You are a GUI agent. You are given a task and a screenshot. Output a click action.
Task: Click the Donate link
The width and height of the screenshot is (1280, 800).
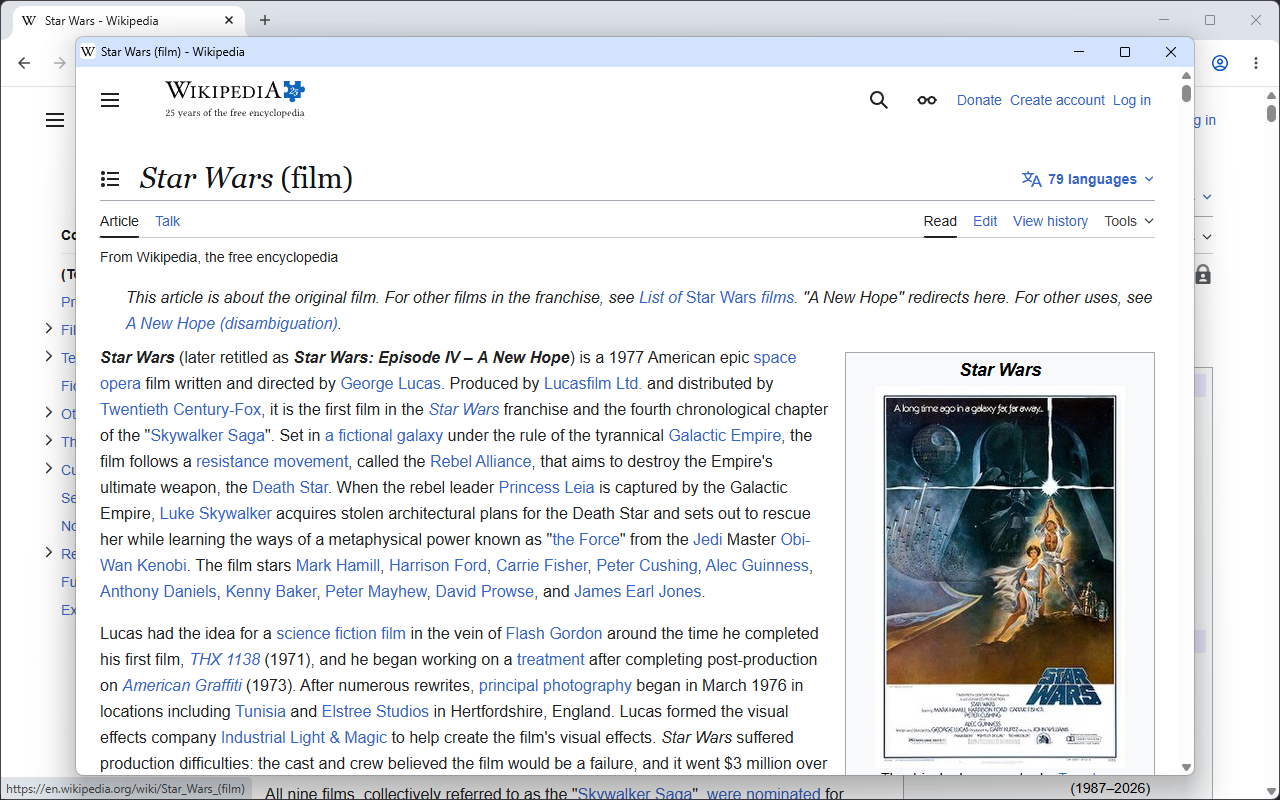coord(979,100)
